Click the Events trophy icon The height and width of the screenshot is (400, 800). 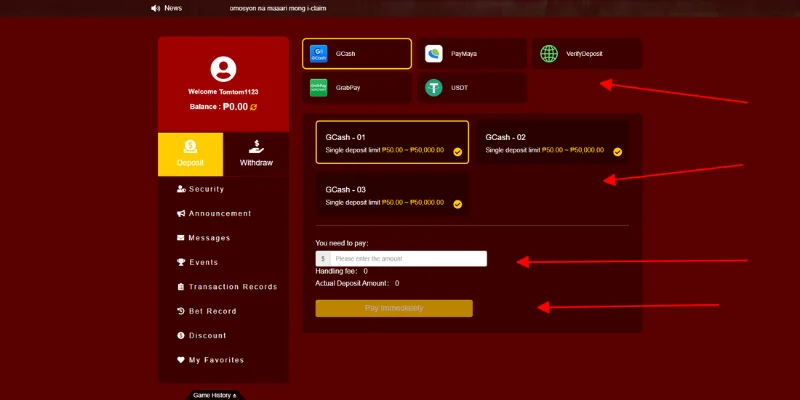[181, 262]
